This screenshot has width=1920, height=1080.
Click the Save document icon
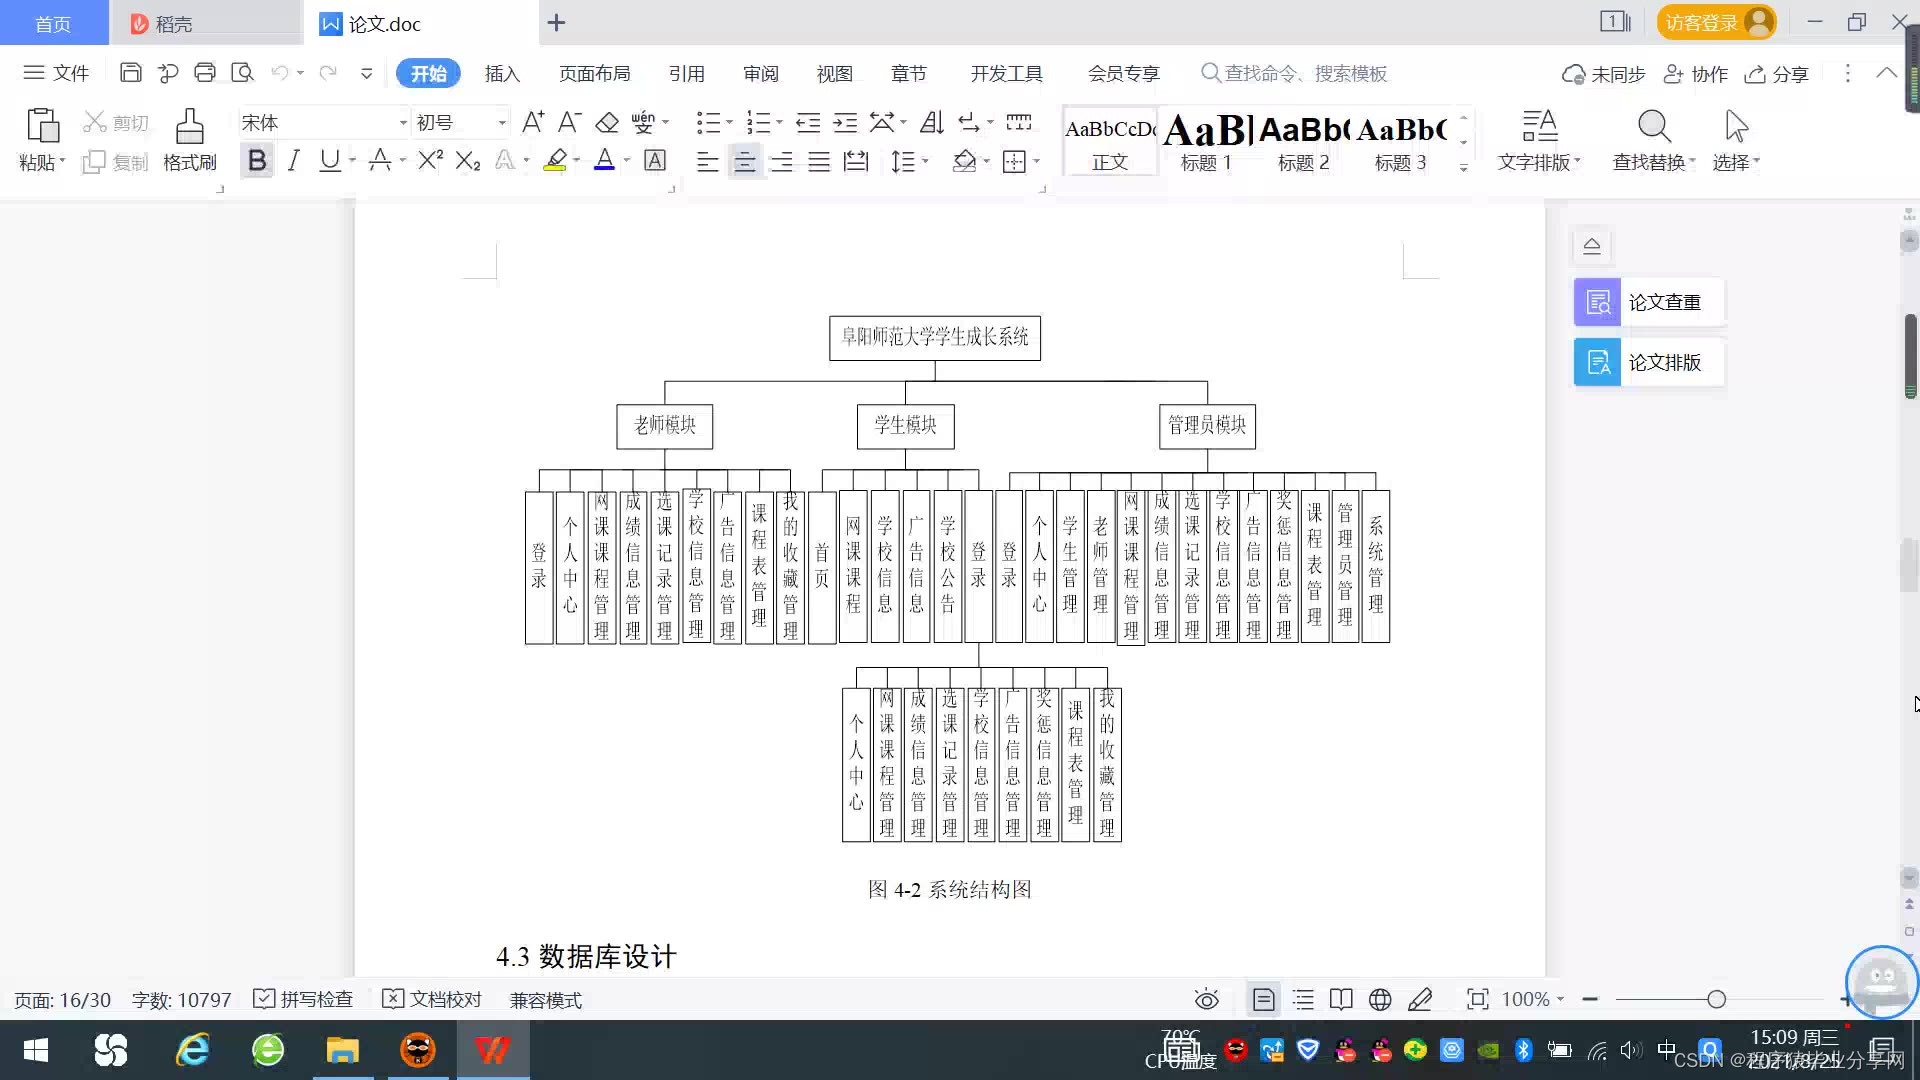130,73
